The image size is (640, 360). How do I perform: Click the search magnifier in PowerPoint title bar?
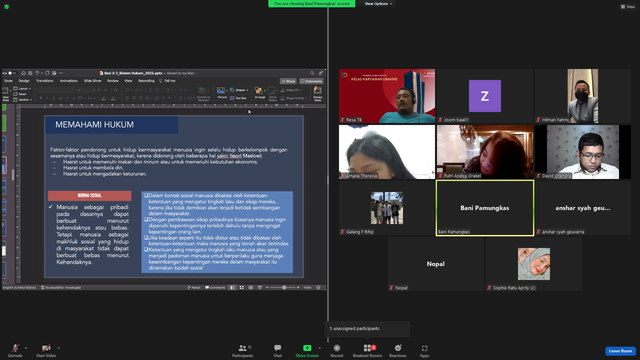pos(312,73)
